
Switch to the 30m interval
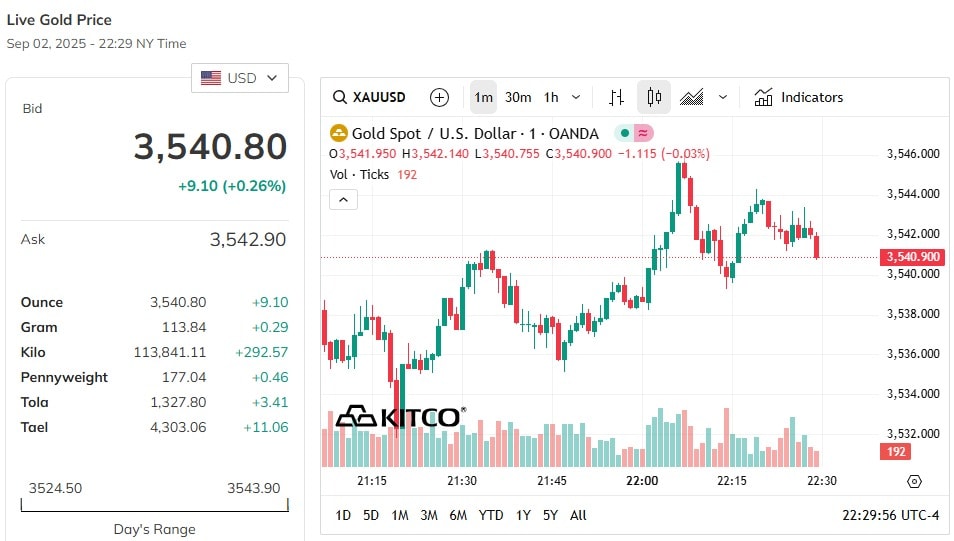pos(518,97)
